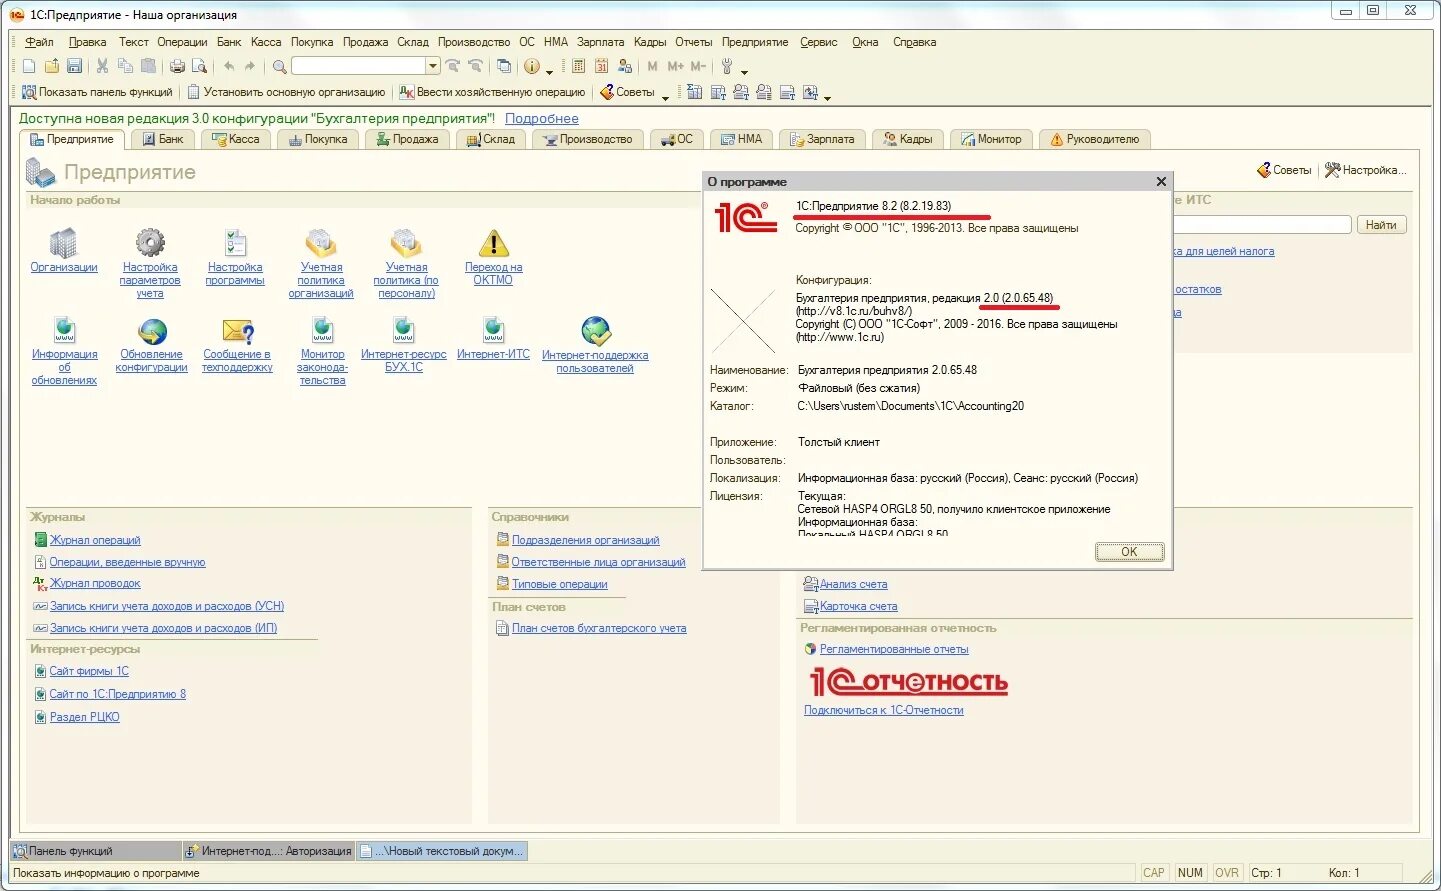1441x891 pixels.
Task: Expand the dropdown arrow next to Help icon
Action: click(x=549, y=70)
